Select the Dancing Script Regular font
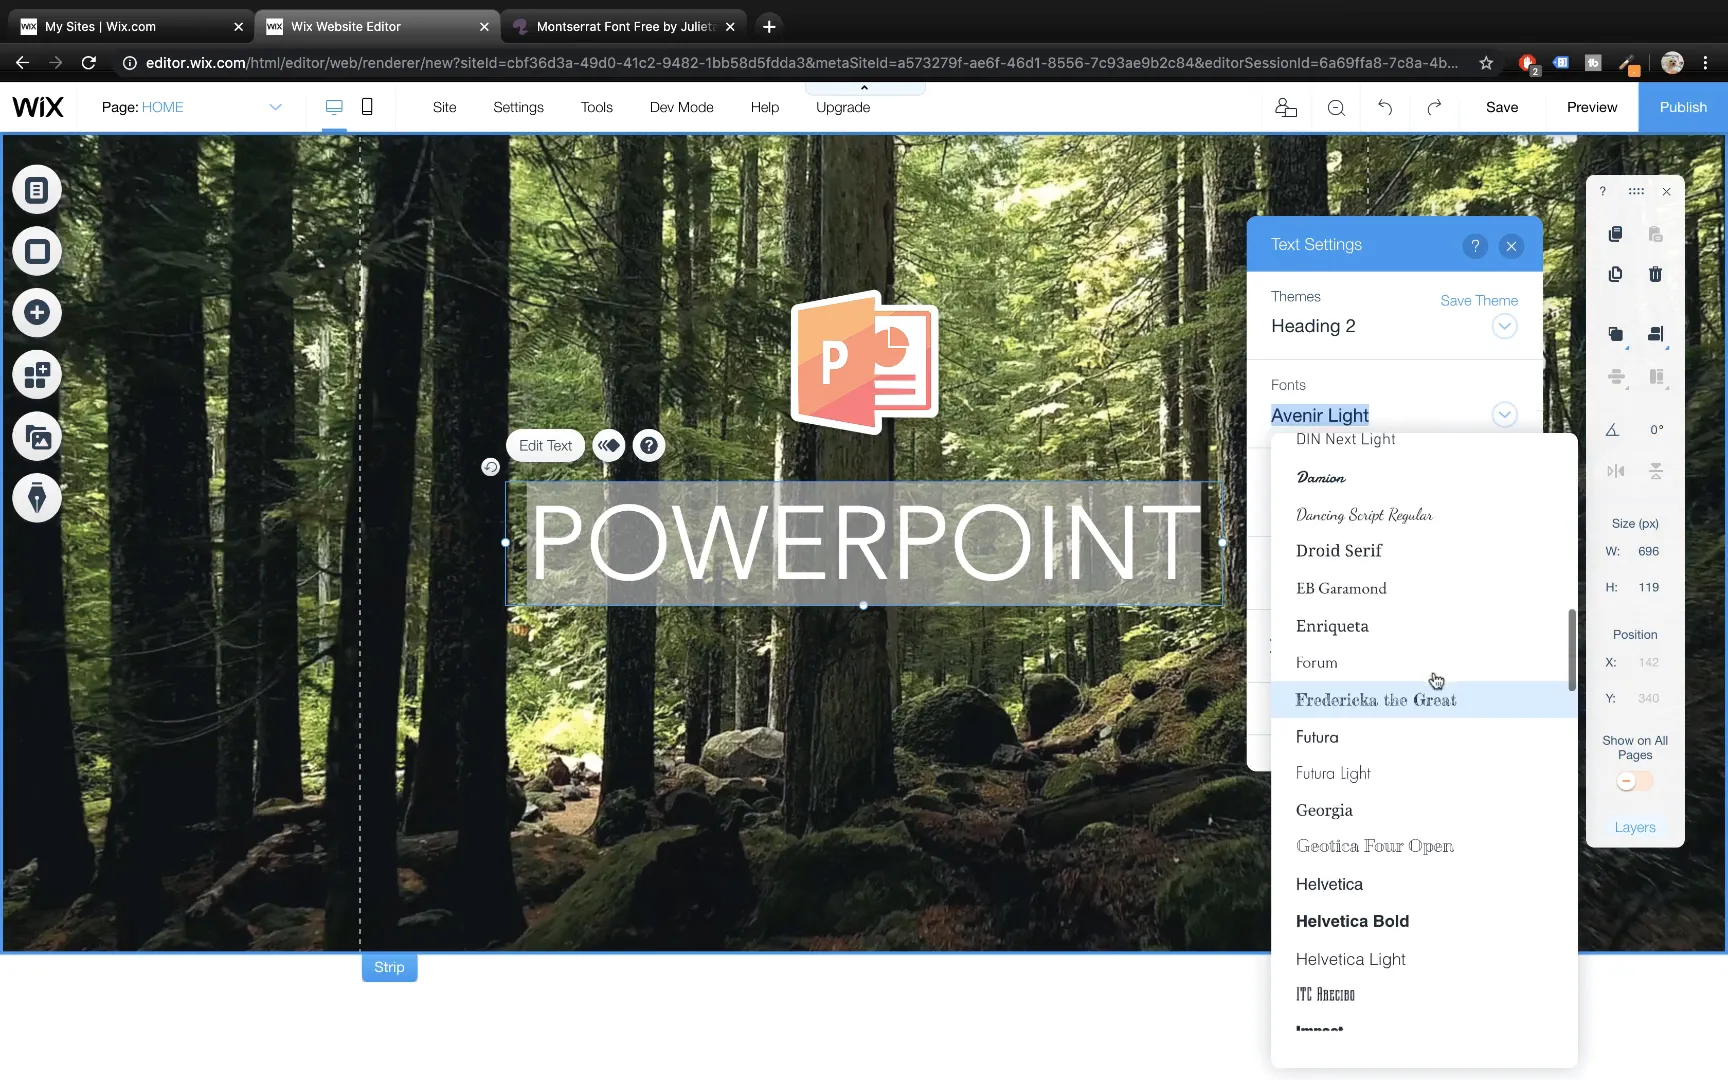This screenshot has width=1728, height=1080. [1424, 515]
